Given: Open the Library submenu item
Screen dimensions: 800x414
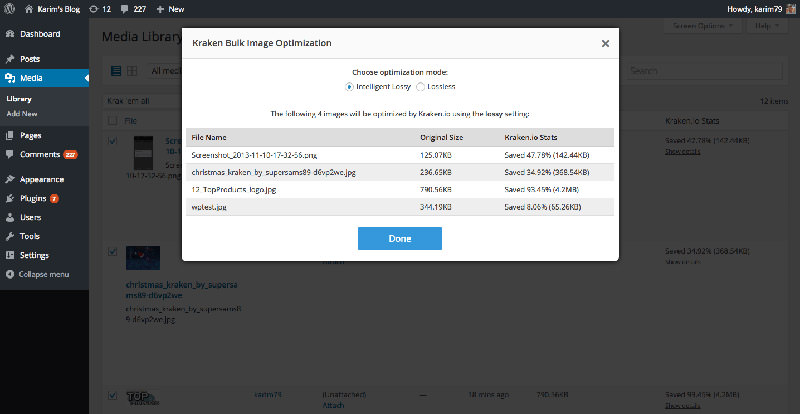Looking at the screenshot, I should (x=19, y=99).
